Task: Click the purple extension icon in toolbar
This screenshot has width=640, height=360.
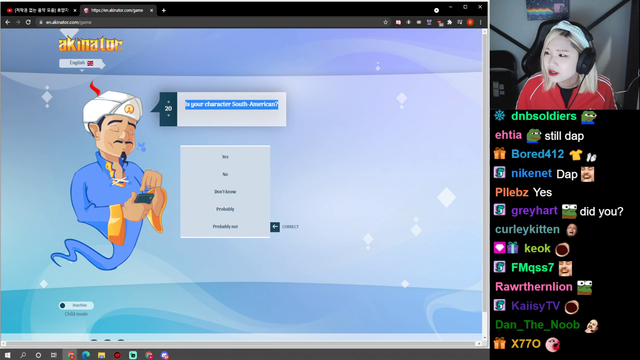Action: click(x=429, y=22)
